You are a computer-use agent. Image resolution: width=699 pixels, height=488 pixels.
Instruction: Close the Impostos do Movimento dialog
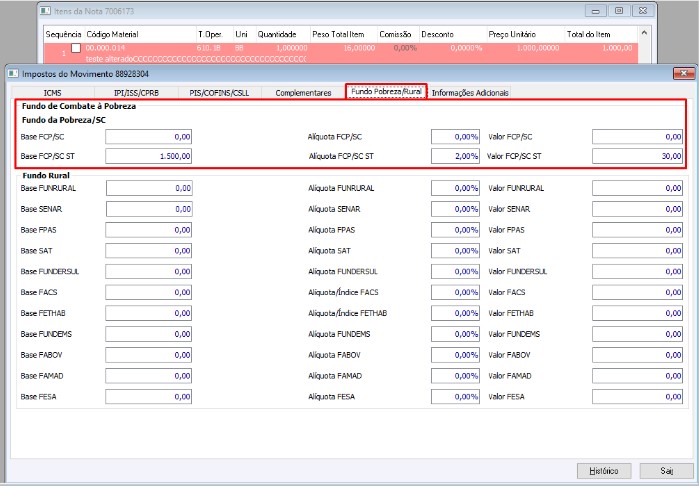point(683,73)
